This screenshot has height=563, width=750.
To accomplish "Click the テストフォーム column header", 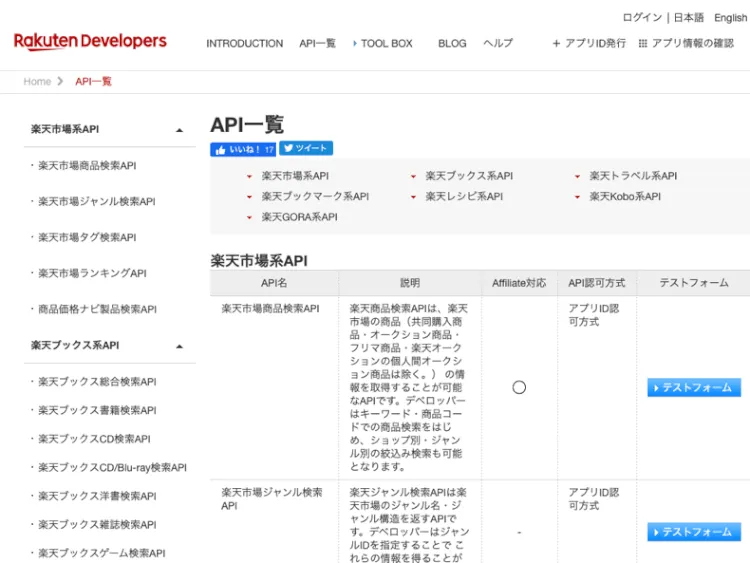I will click(694, 283).
